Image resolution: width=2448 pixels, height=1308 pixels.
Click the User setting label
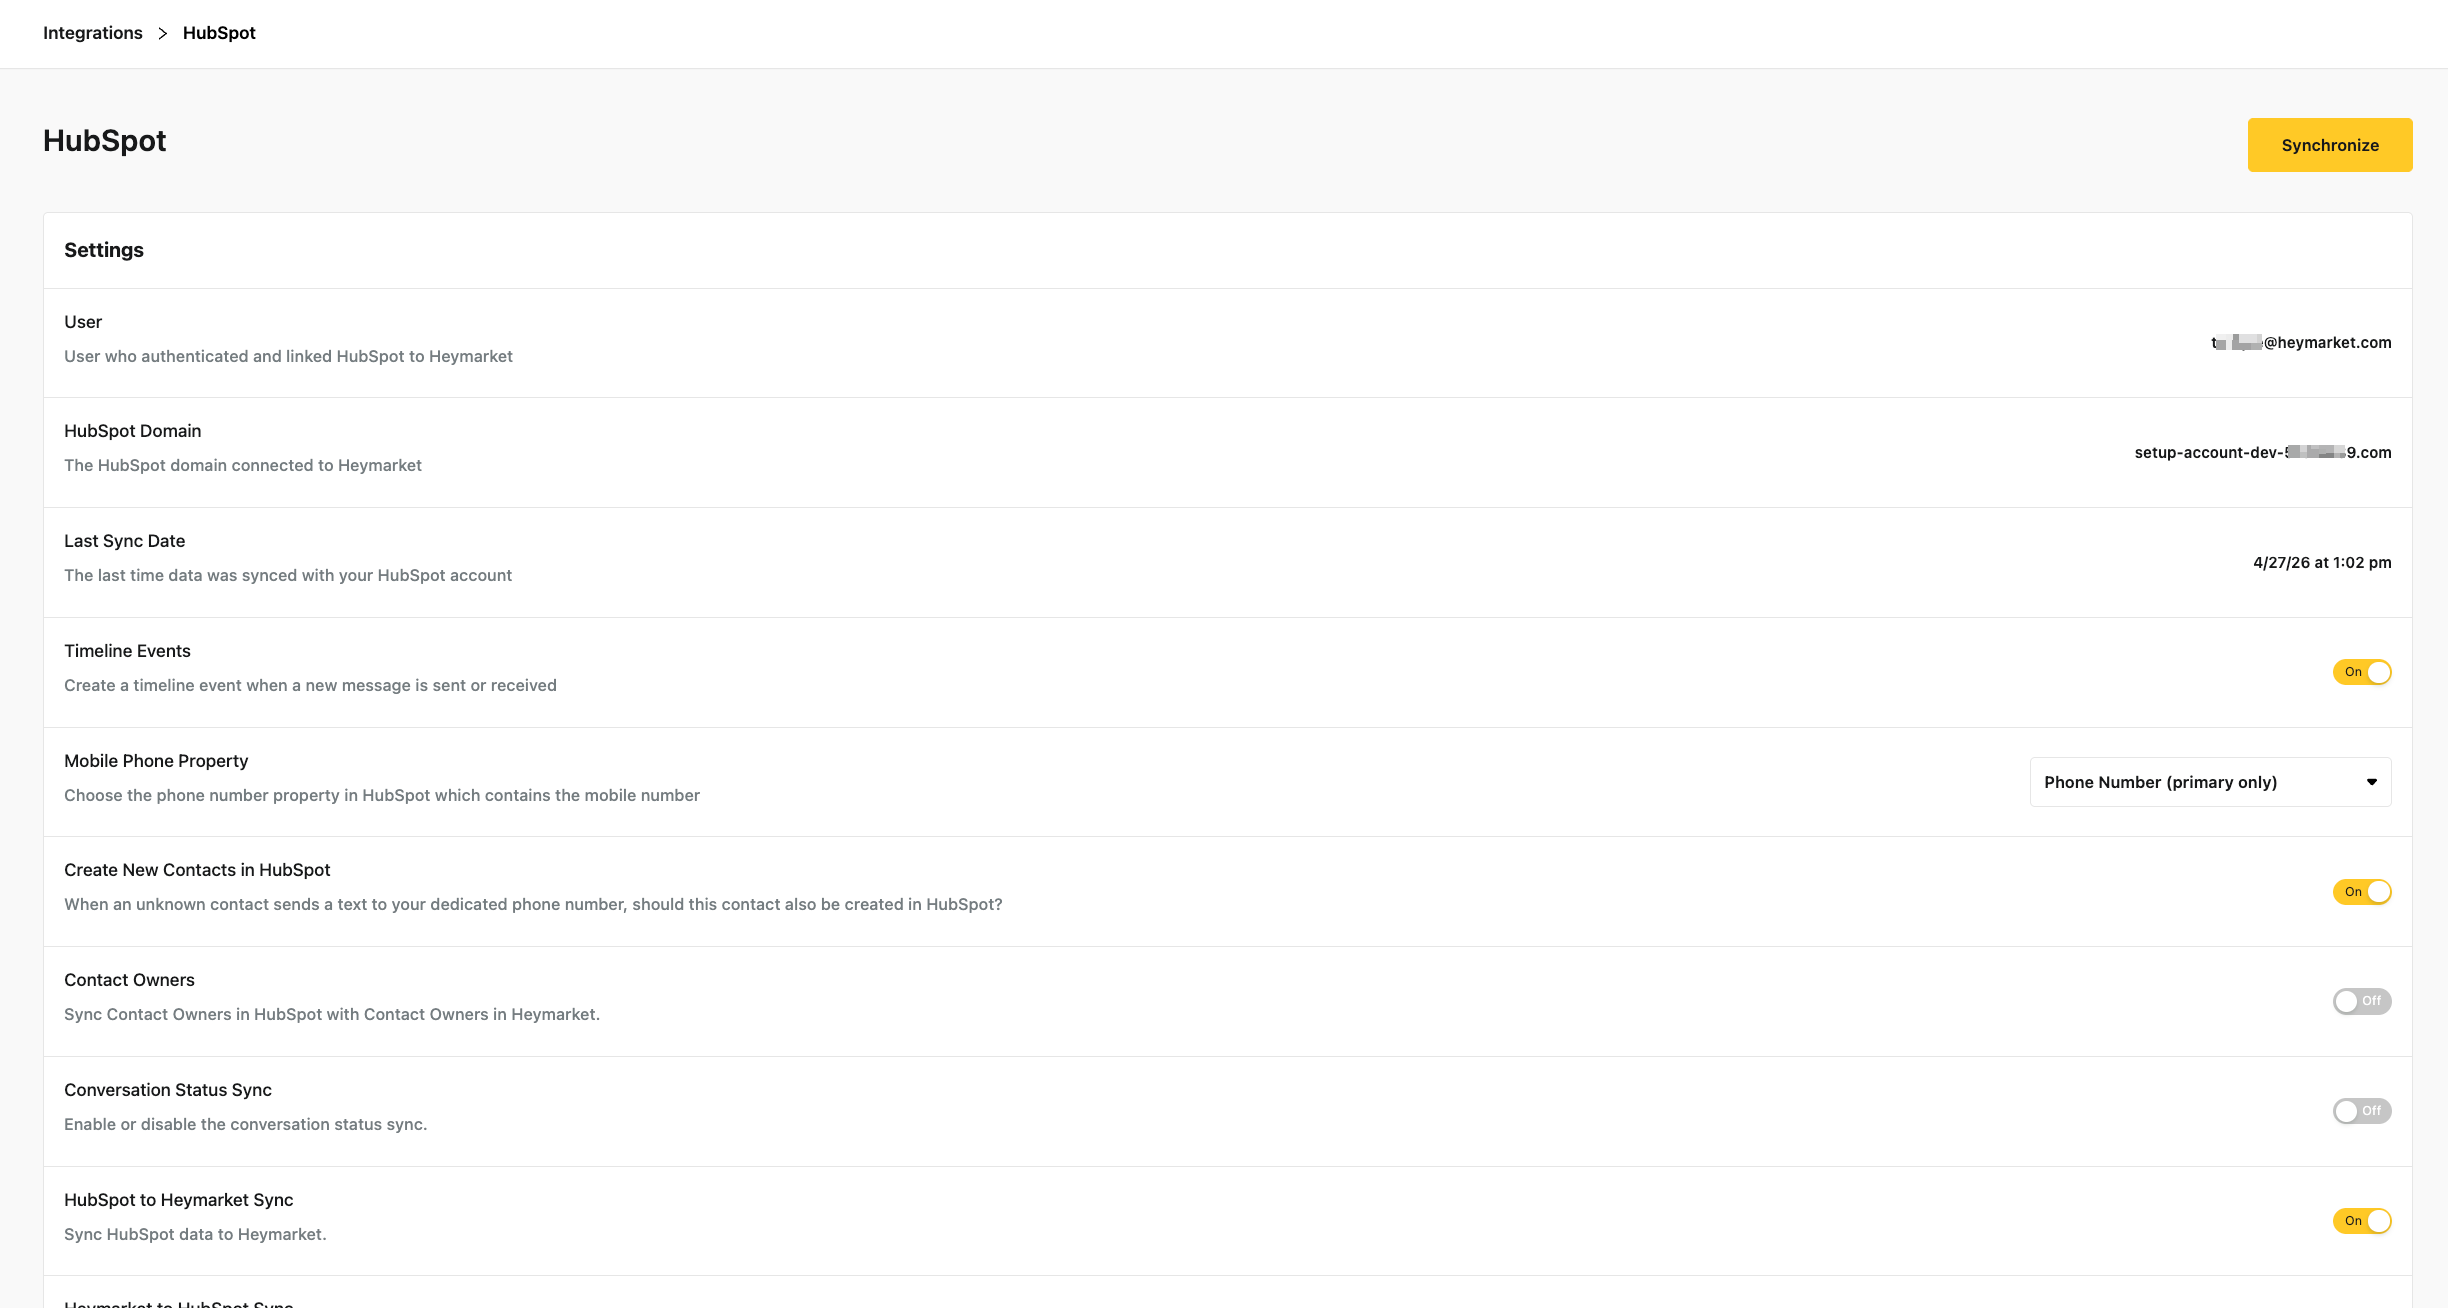pos(83,322)
